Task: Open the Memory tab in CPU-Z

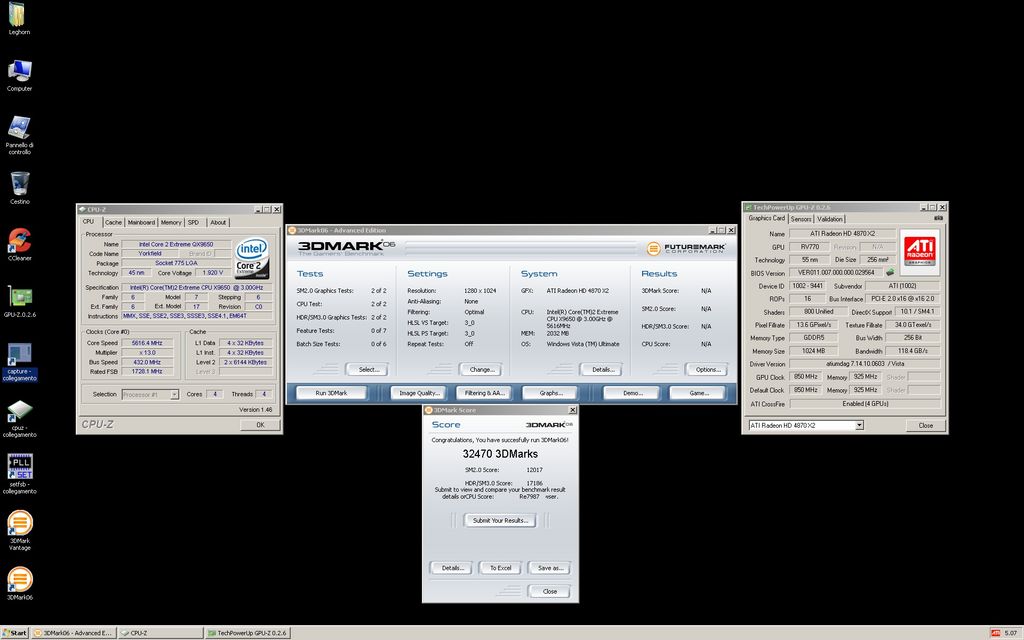Action: (171, 222)
